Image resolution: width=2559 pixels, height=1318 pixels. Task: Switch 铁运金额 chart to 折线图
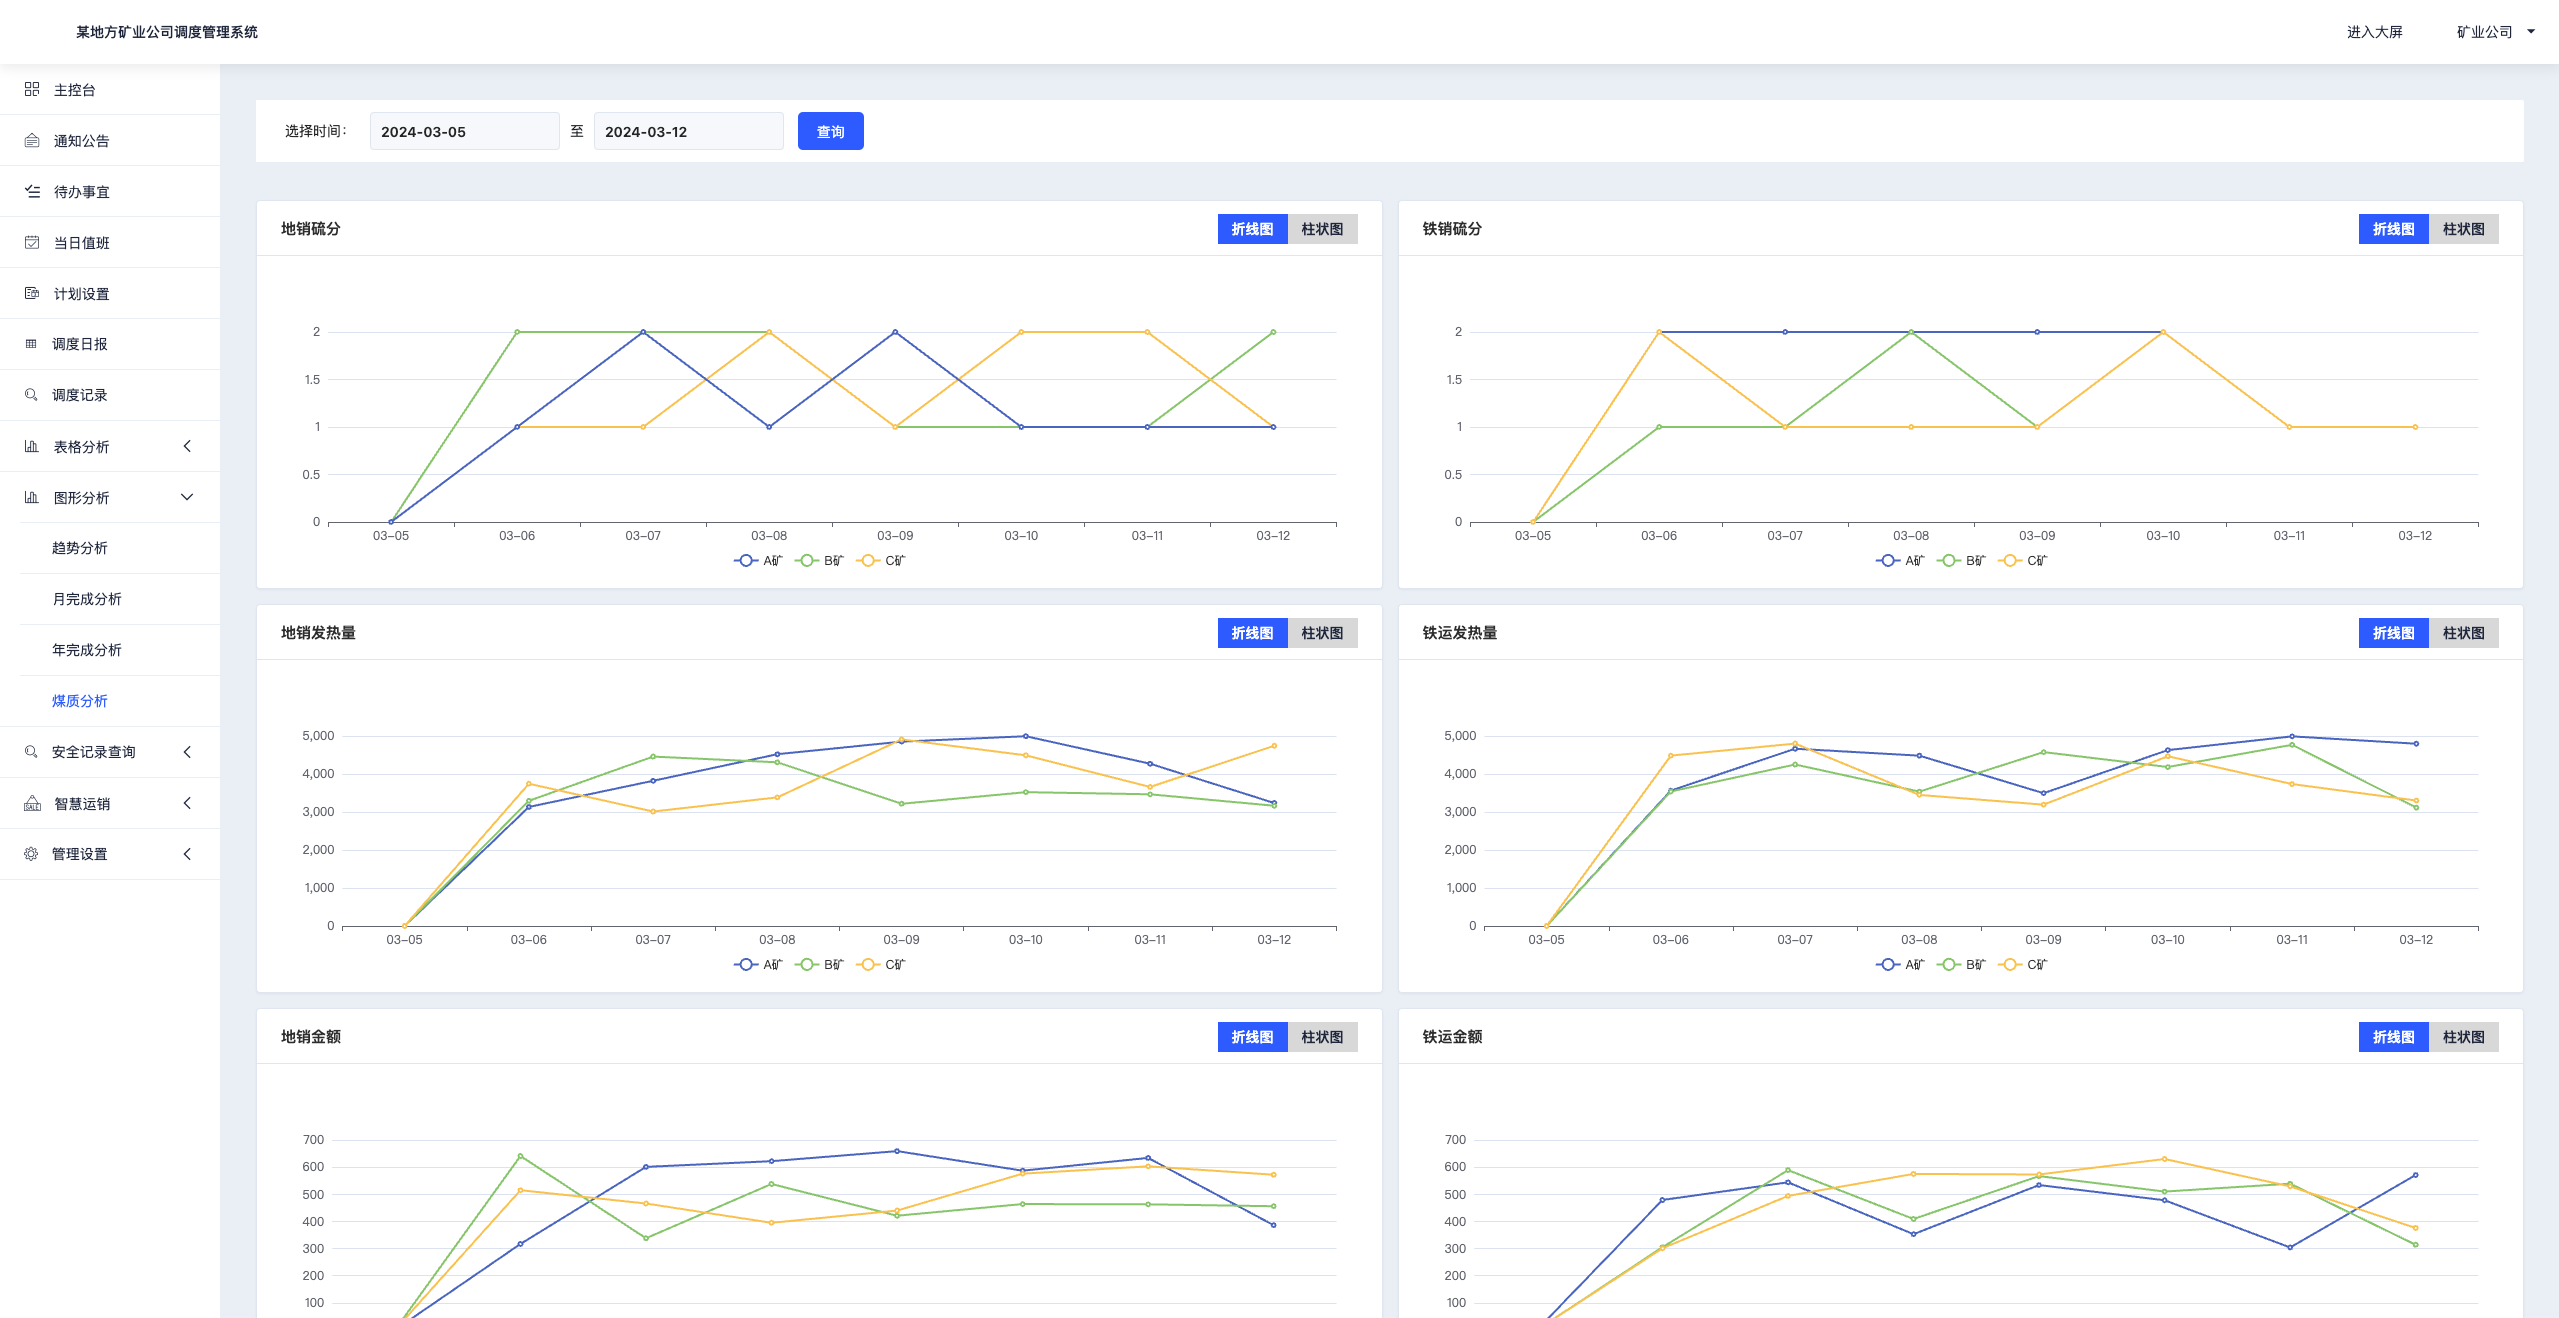tap(2393, 1036)
